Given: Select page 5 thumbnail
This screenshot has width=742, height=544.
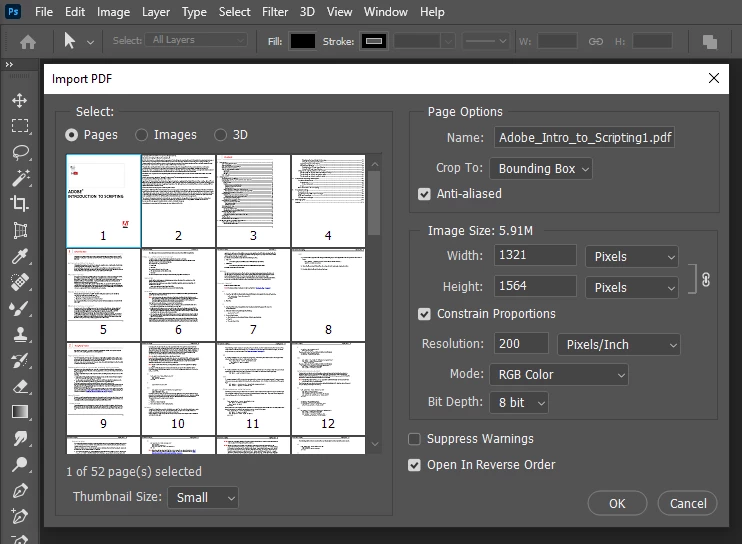Looking at the screenshot, I should [x=103, y=294].
